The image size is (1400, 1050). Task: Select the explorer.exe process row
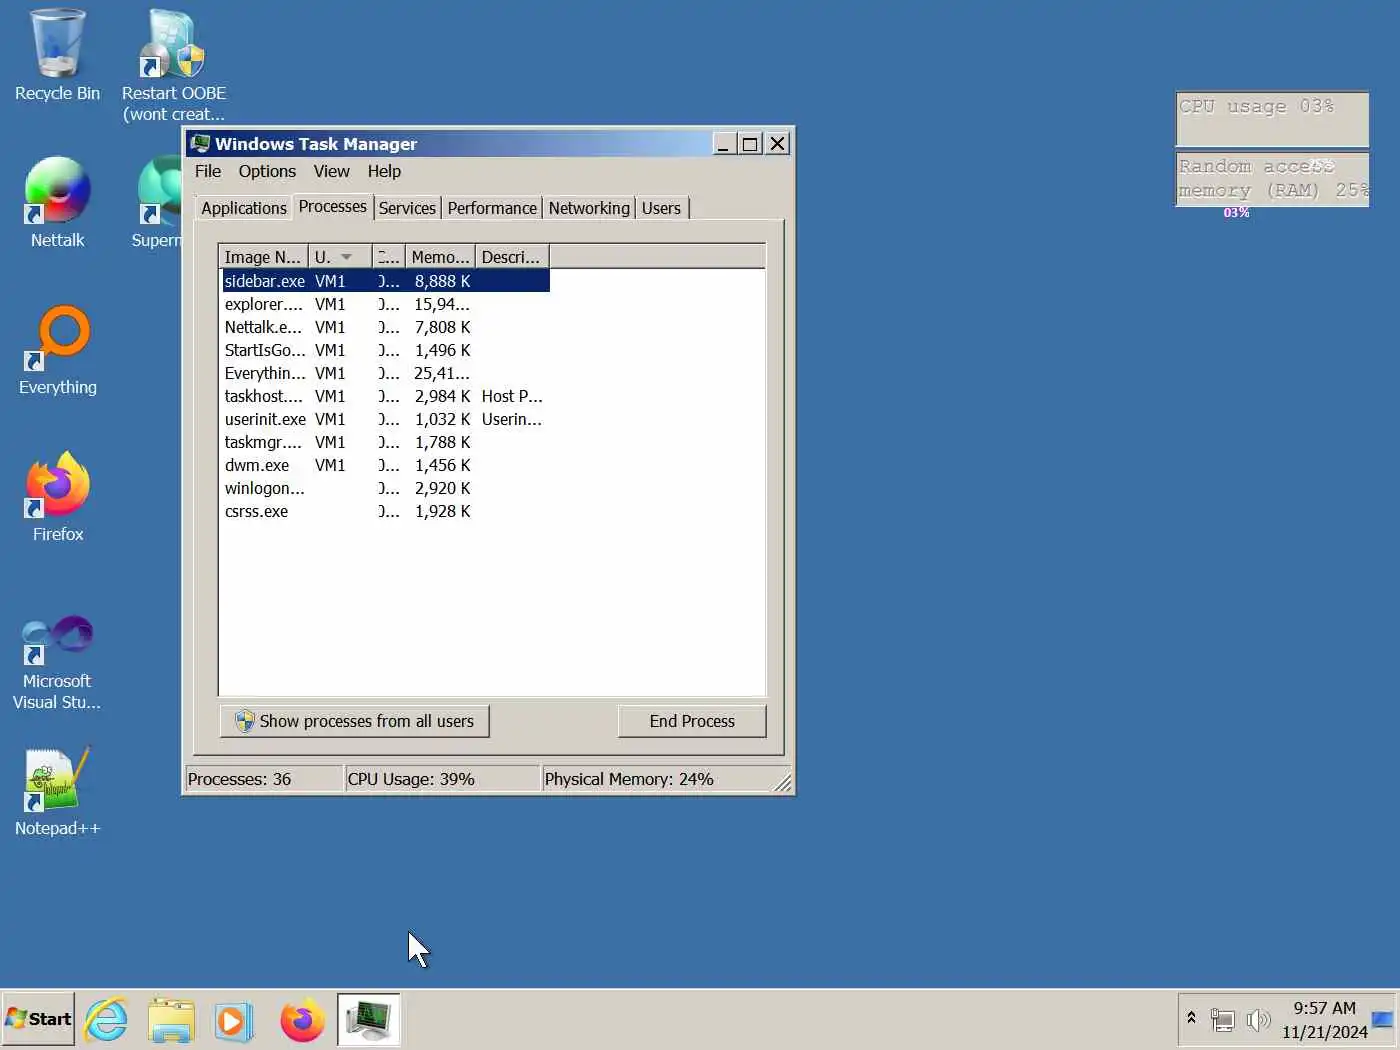click(x=385, y=304)
